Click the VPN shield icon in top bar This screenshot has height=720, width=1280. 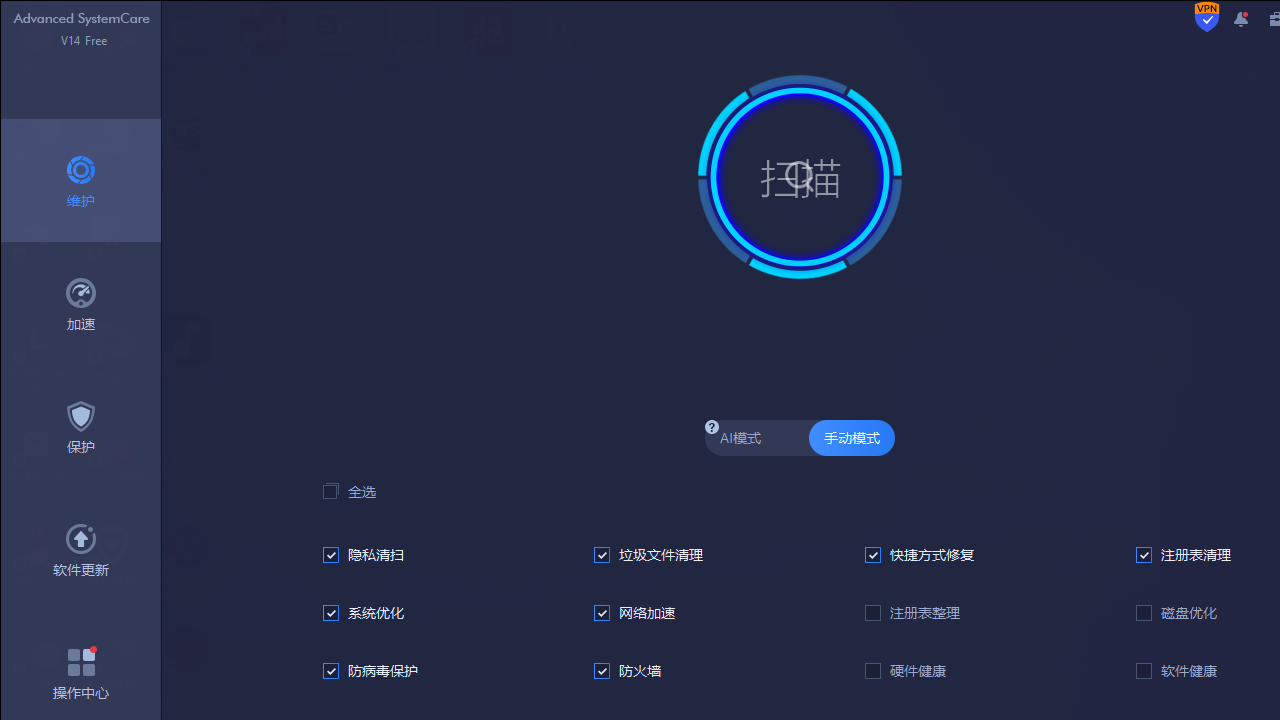(x=1206, y=17)
